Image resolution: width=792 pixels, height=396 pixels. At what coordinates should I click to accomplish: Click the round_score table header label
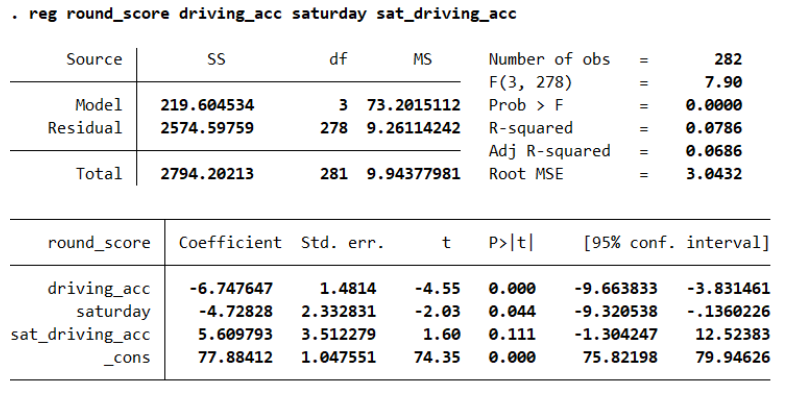[99, 242]
